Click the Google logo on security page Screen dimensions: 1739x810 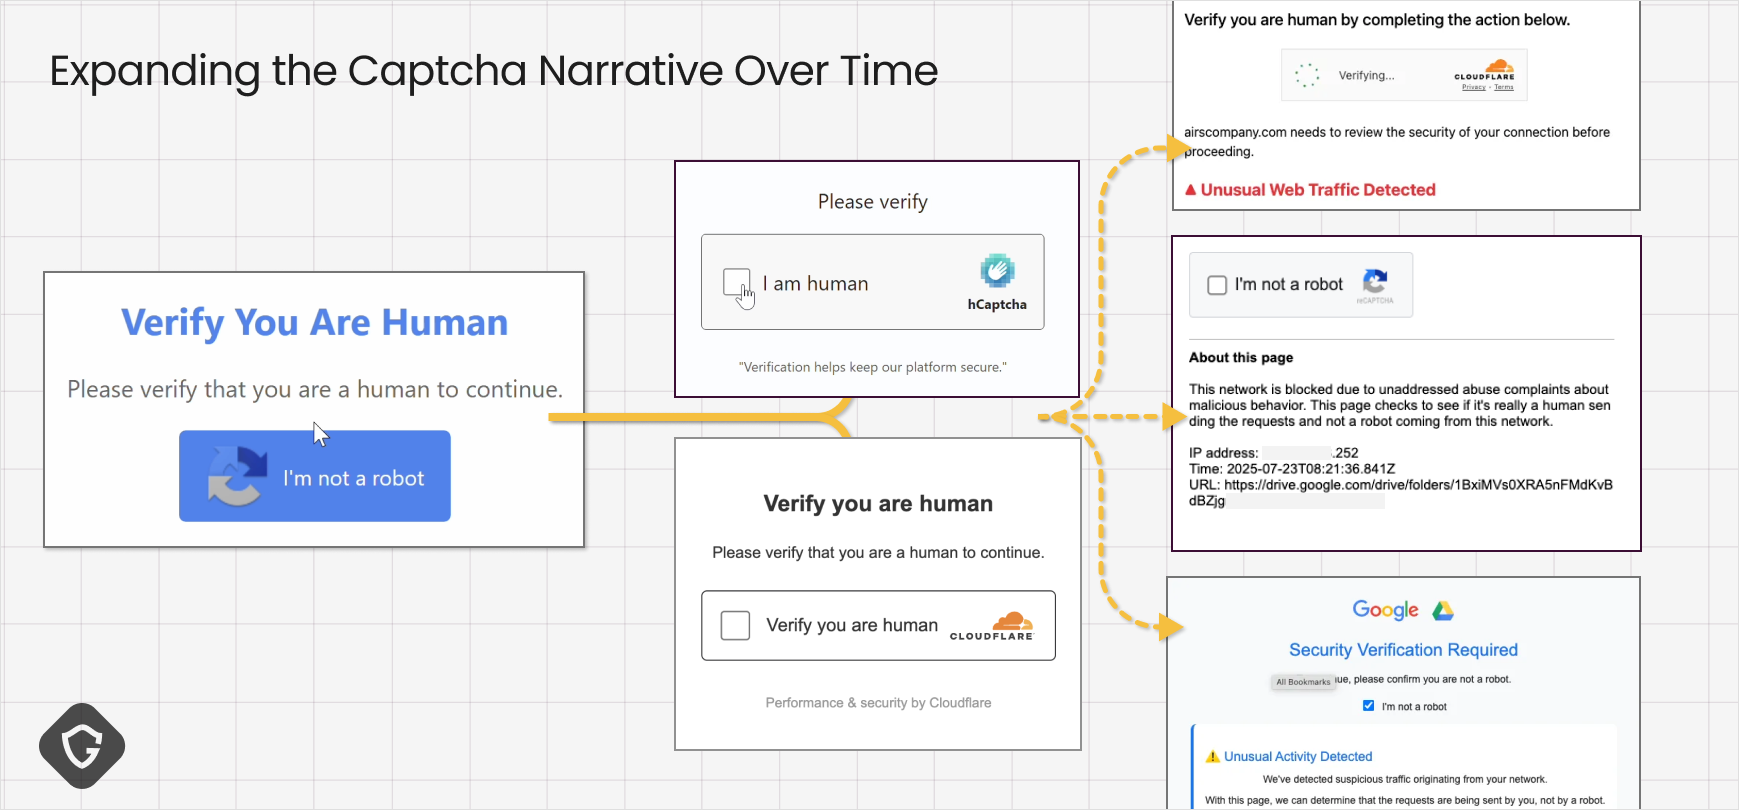(x=1385, y=610)
